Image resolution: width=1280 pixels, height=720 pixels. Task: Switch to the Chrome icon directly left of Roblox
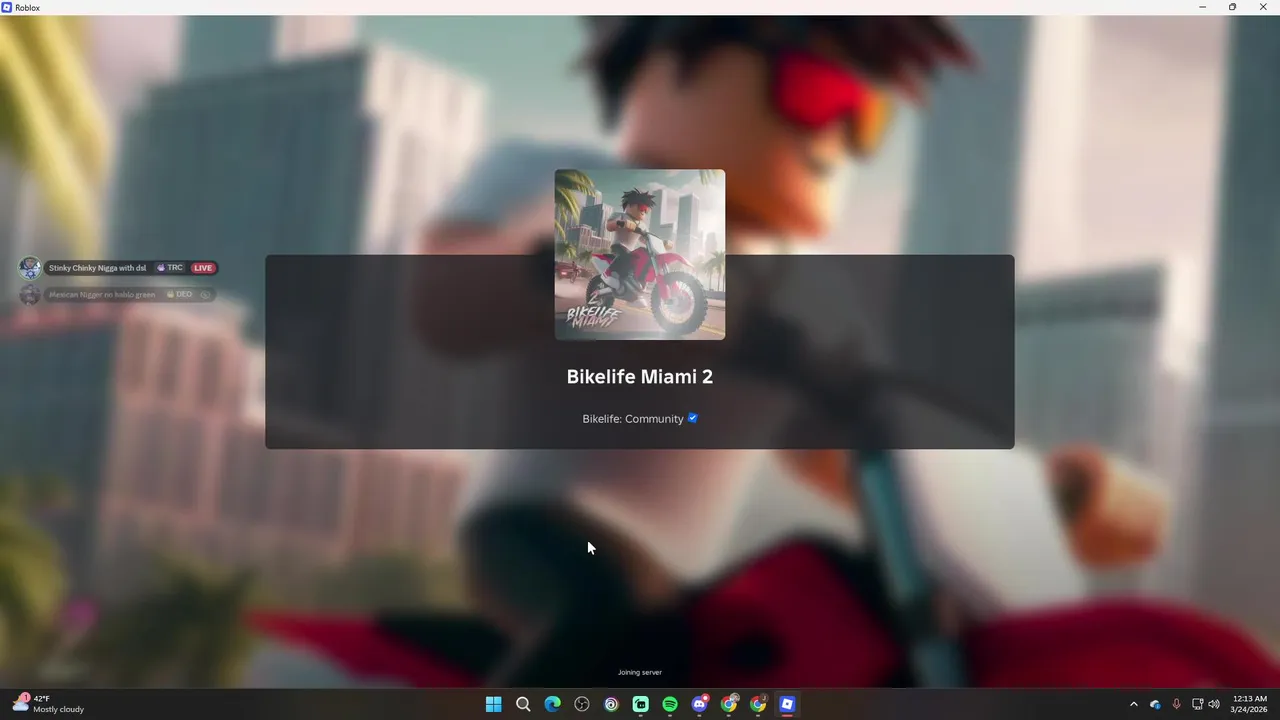click(x=758, y=704)
